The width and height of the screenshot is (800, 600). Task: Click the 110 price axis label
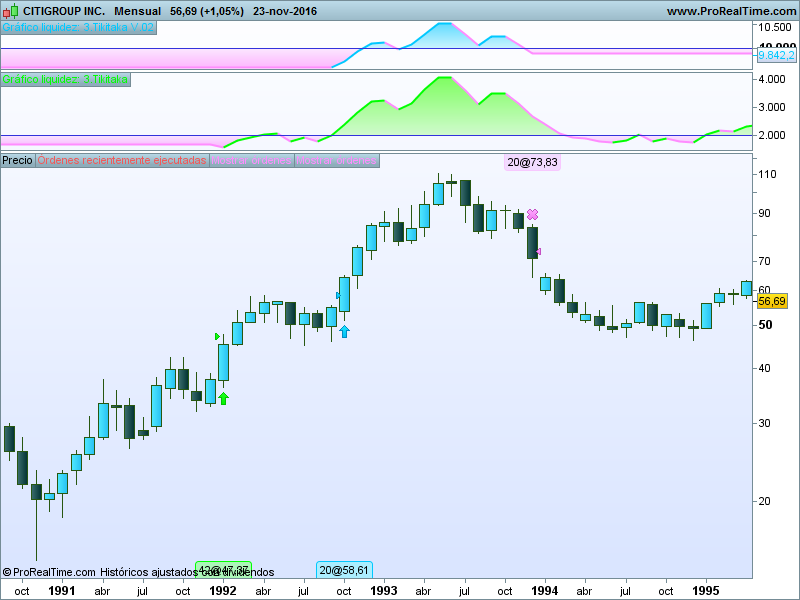[767, 174]
